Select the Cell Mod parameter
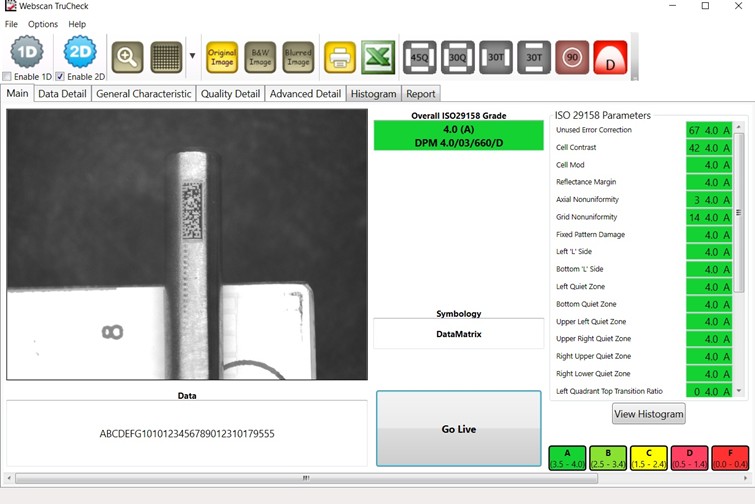This screenshot has height=504, width=755. tap(643, 165)
